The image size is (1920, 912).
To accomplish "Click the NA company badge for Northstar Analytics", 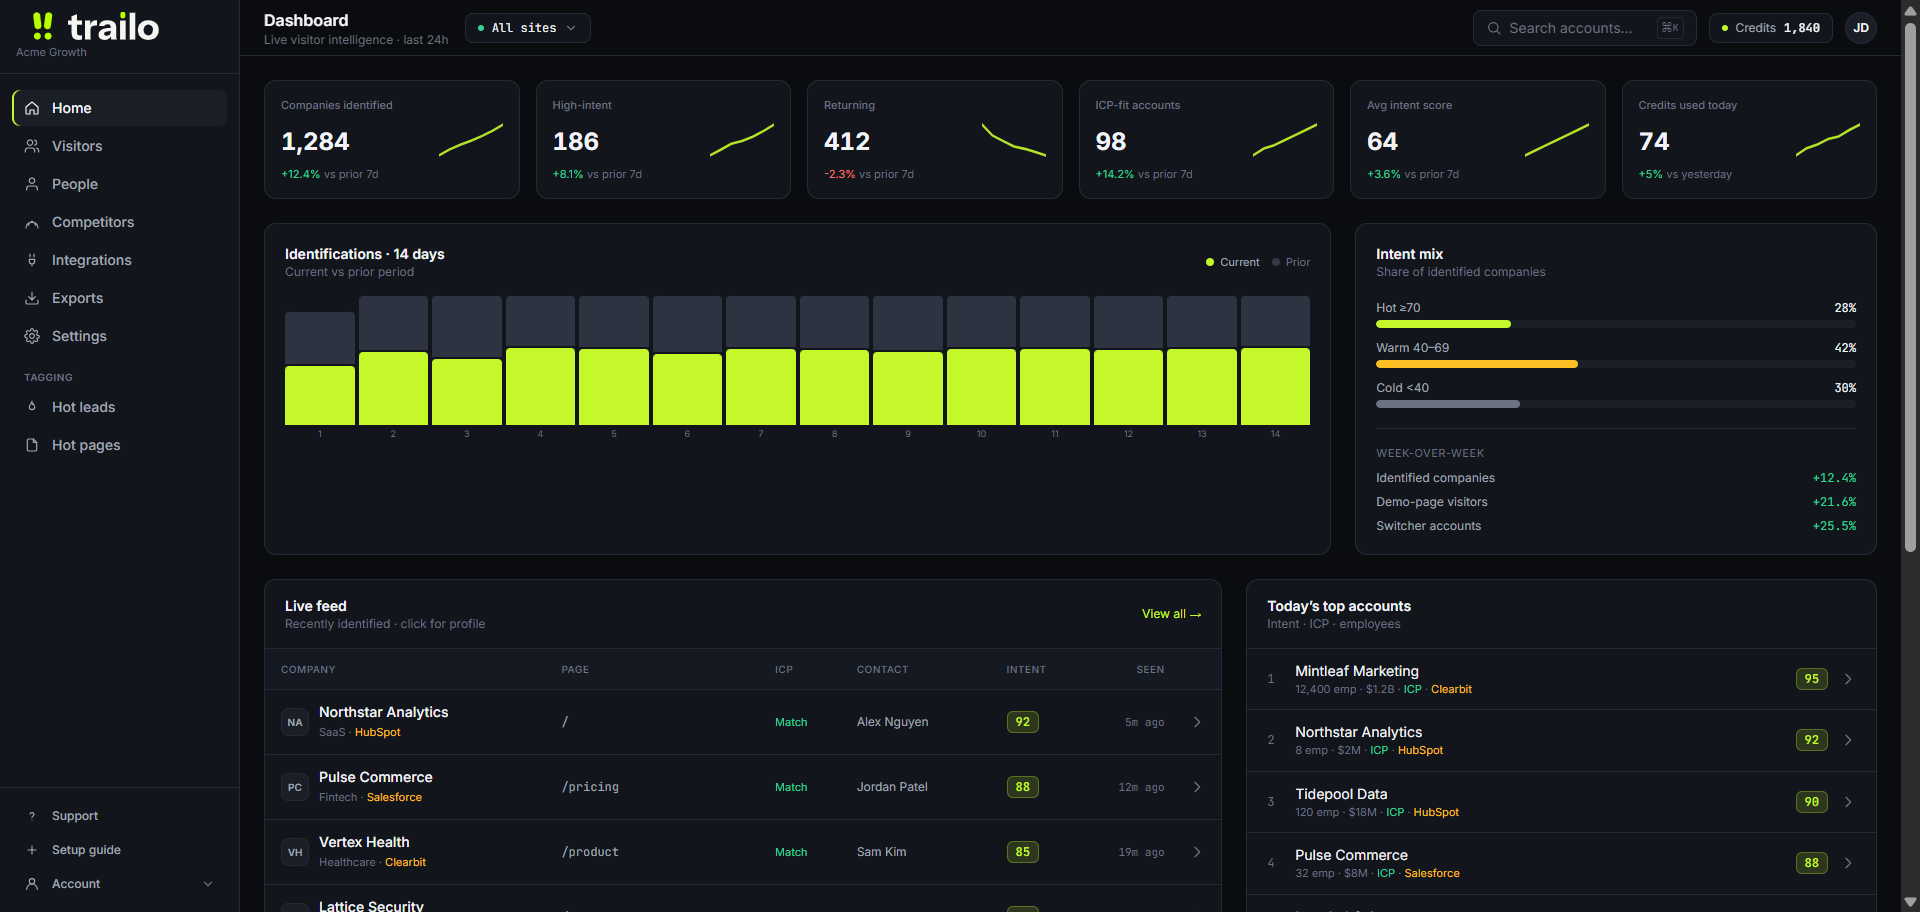I will click(x=295, y=722).
